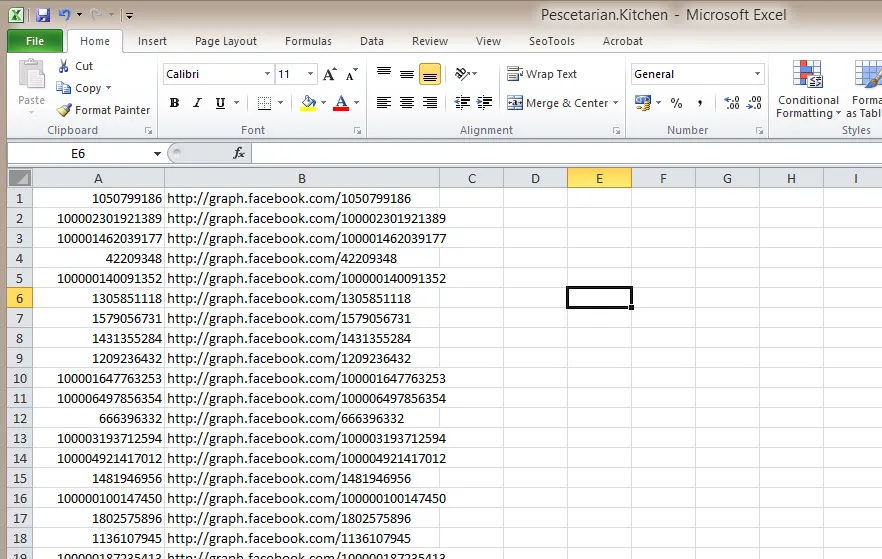Click Decrease Font Size icon
882x559 pixels.
[x=352, y=74]
